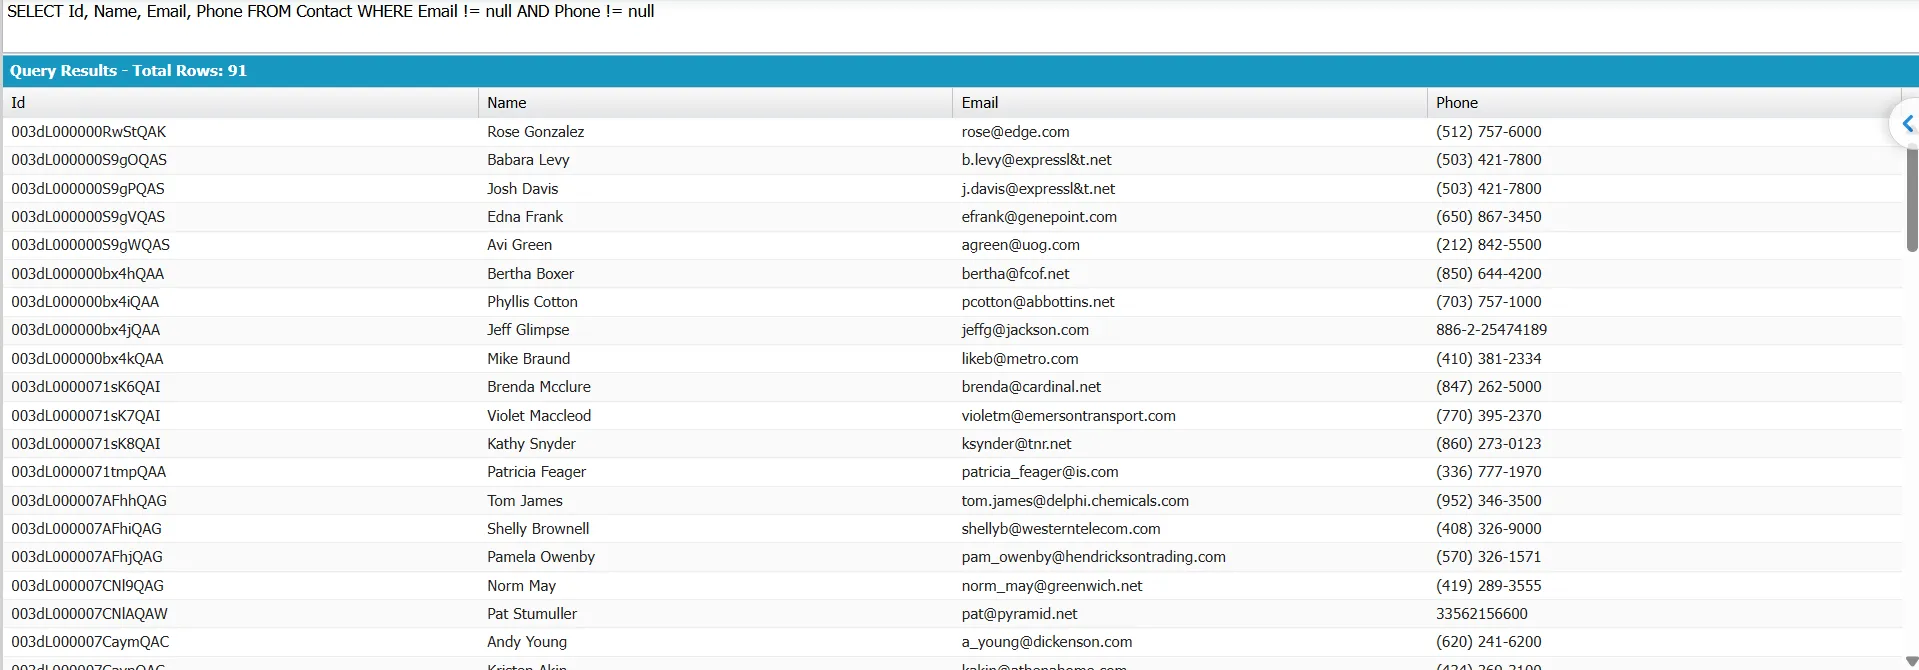
Task: Click the phone 33562156600
Action: click(1482, 614)
